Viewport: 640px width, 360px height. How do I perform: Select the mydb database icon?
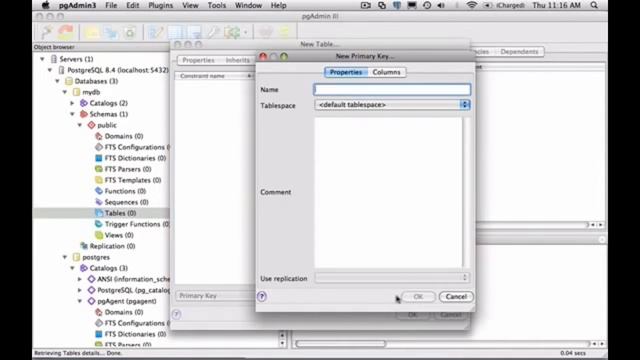(76, 92)
